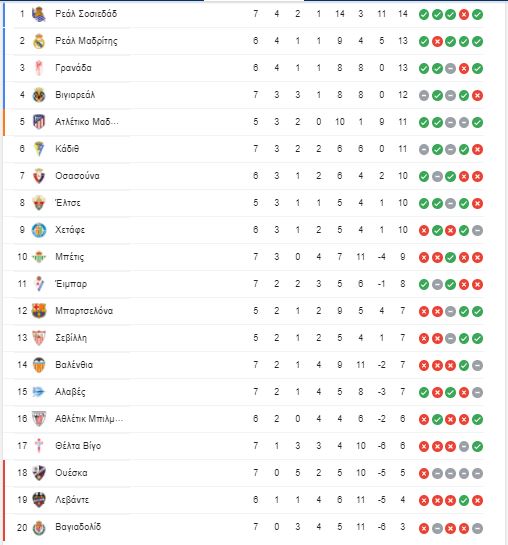Click the Villarreal yellow crest icon
Screen dimensions: 508x545
pos(39,95)
